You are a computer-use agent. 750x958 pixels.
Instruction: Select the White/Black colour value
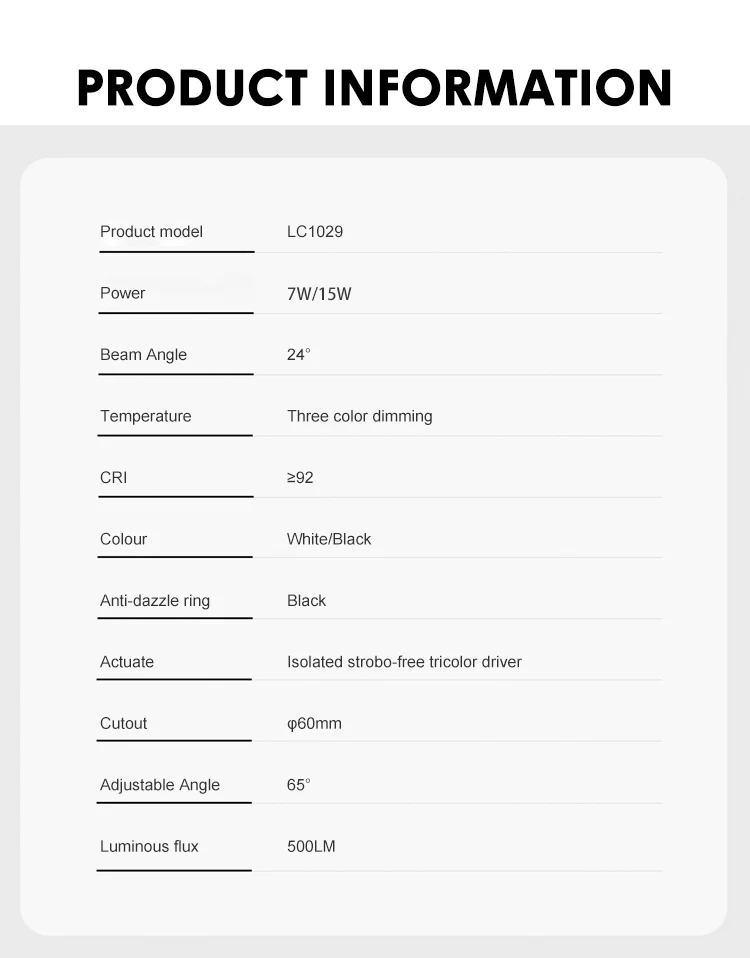[329, 539]
